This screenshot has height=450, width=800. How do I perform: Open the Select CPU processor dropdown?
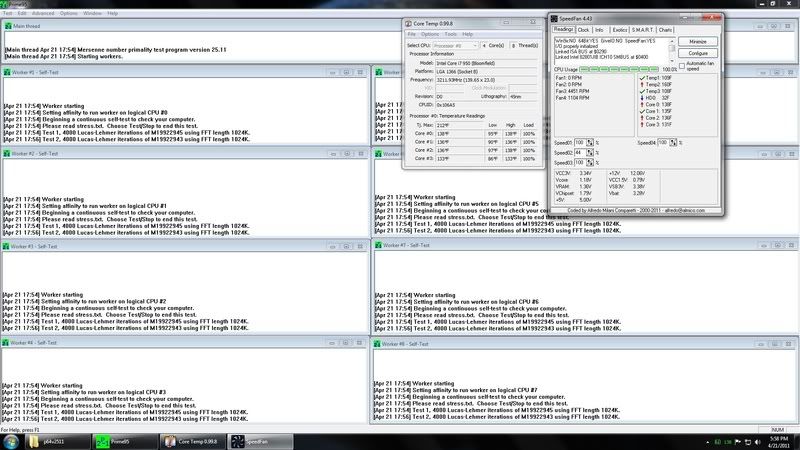[x=455, y=45]
